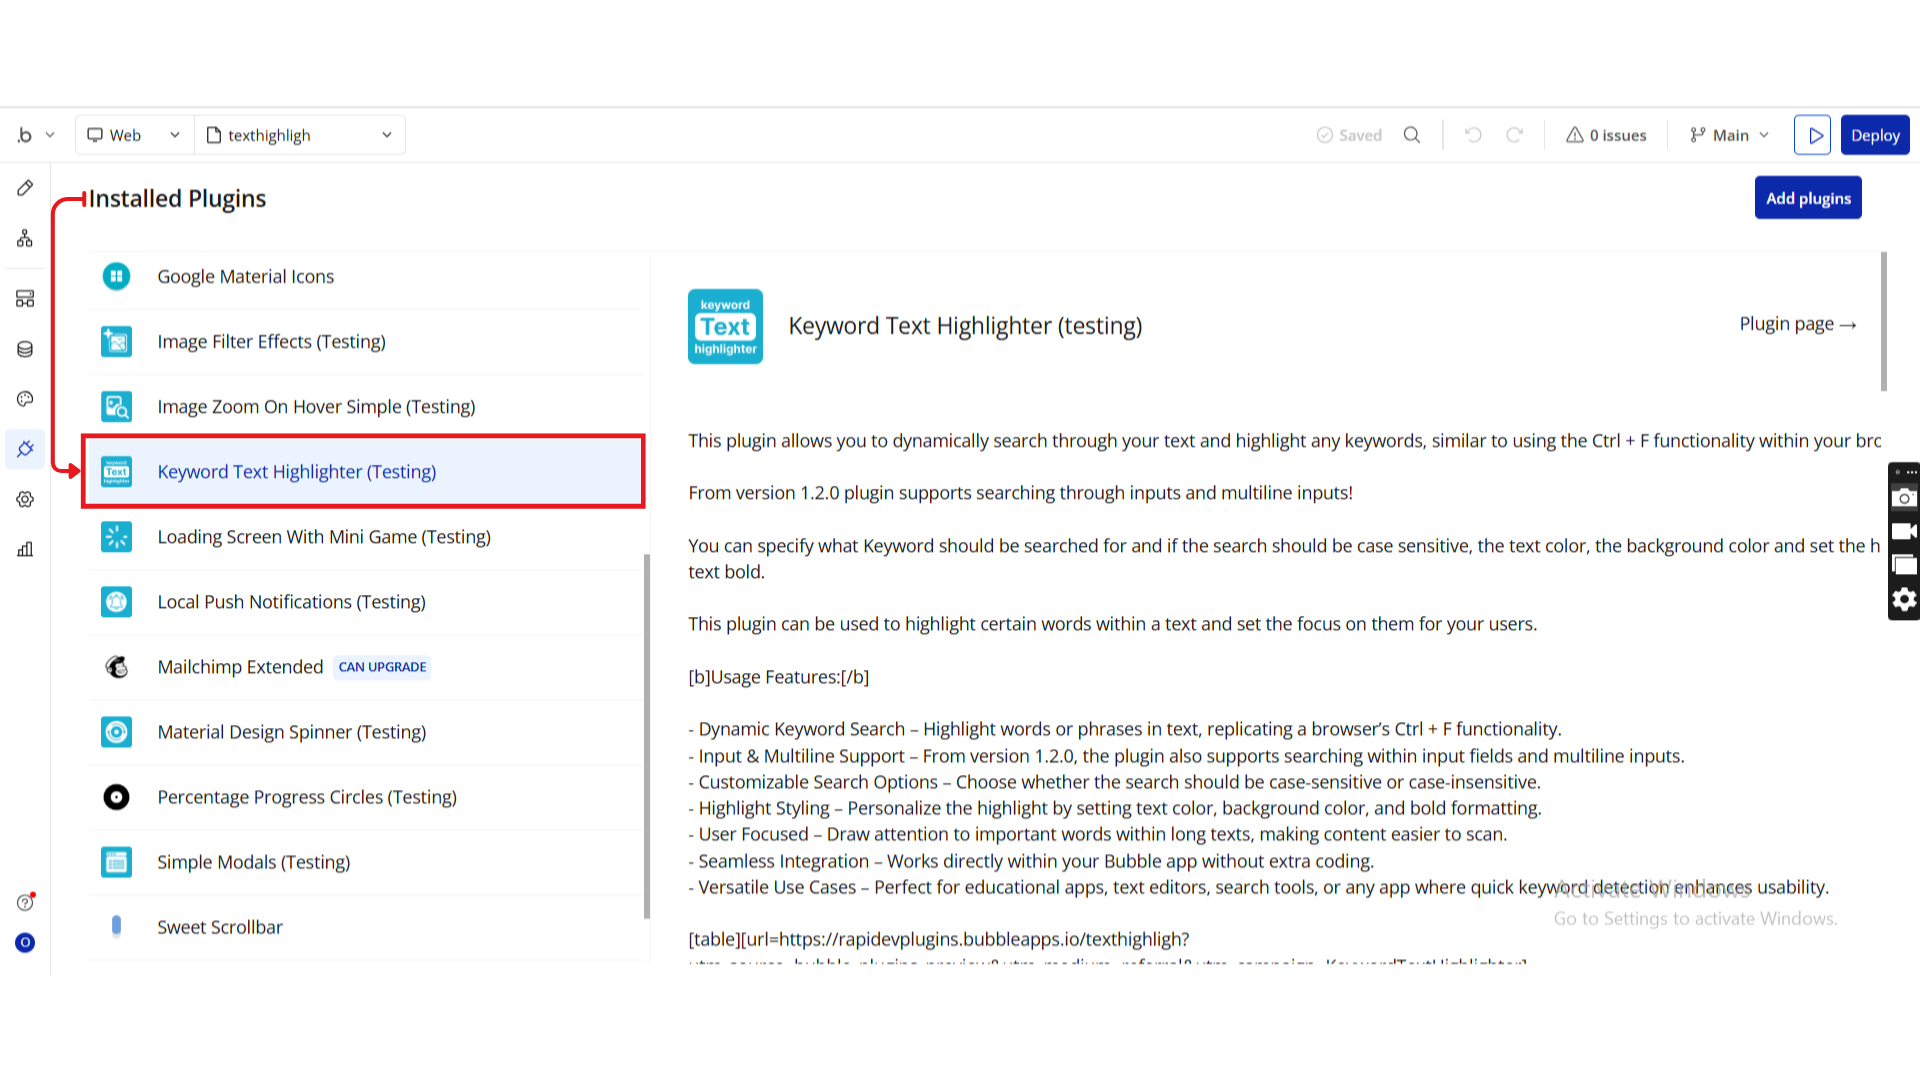Open the Styles tab palette icon

25,399
